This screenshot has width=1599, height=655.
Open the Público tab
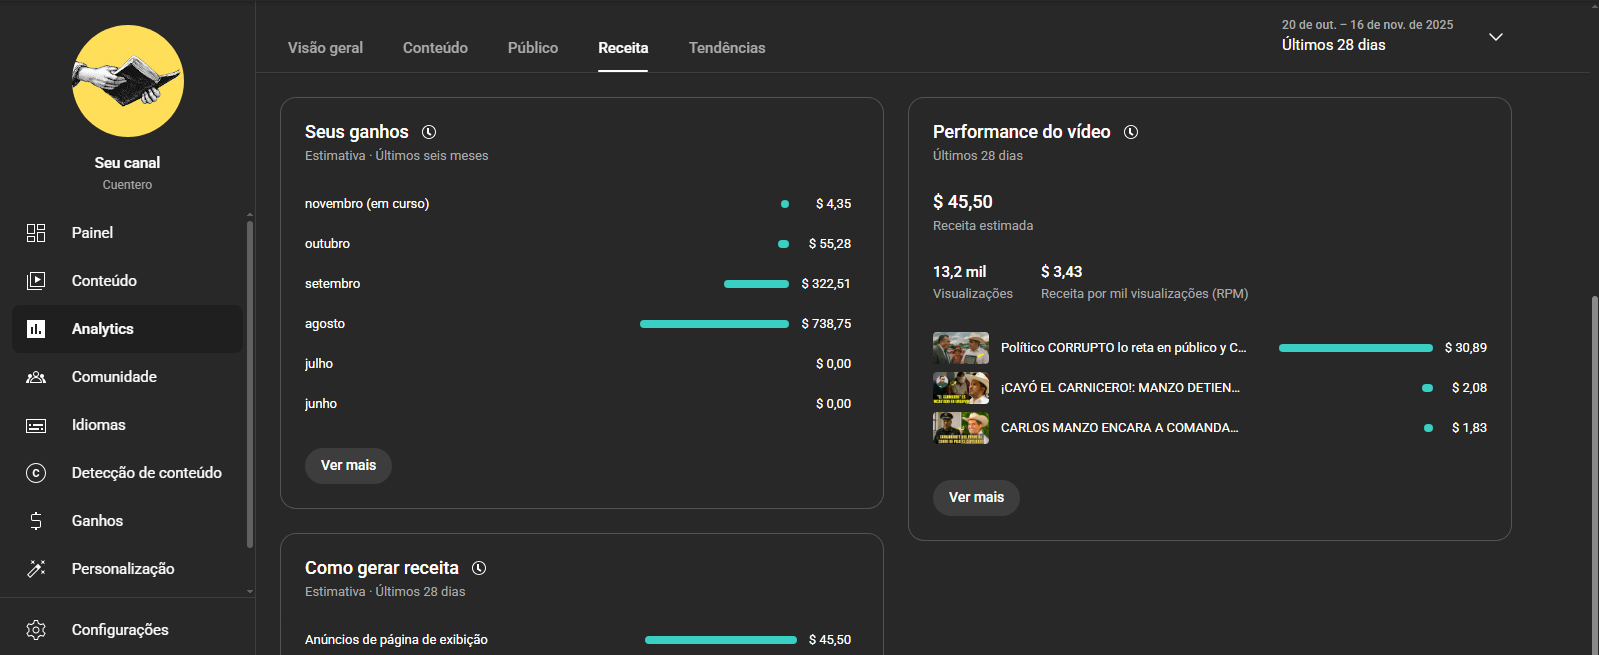[x=533, y=48]
